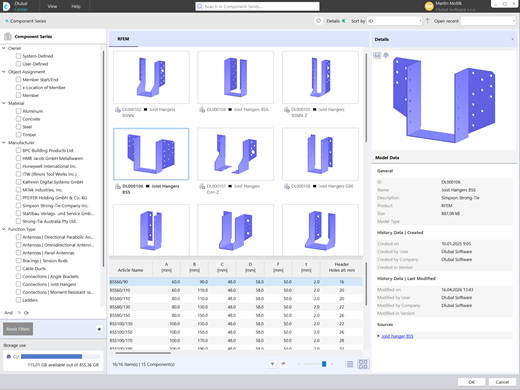Select the DL000104 Joist Hangers BSIL thumbnail
This screenshot has width=520, height=390.
tap(236, 77)
